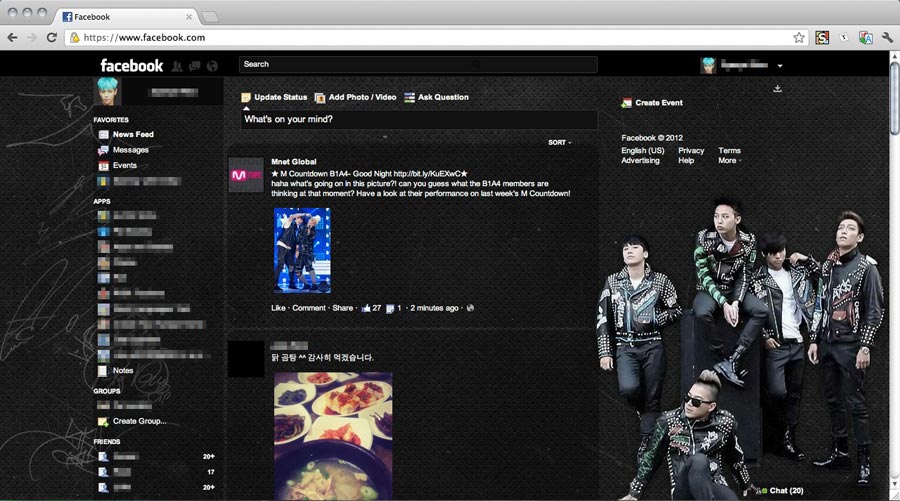
Task: Click the Create Group icon
Action: 103,422
